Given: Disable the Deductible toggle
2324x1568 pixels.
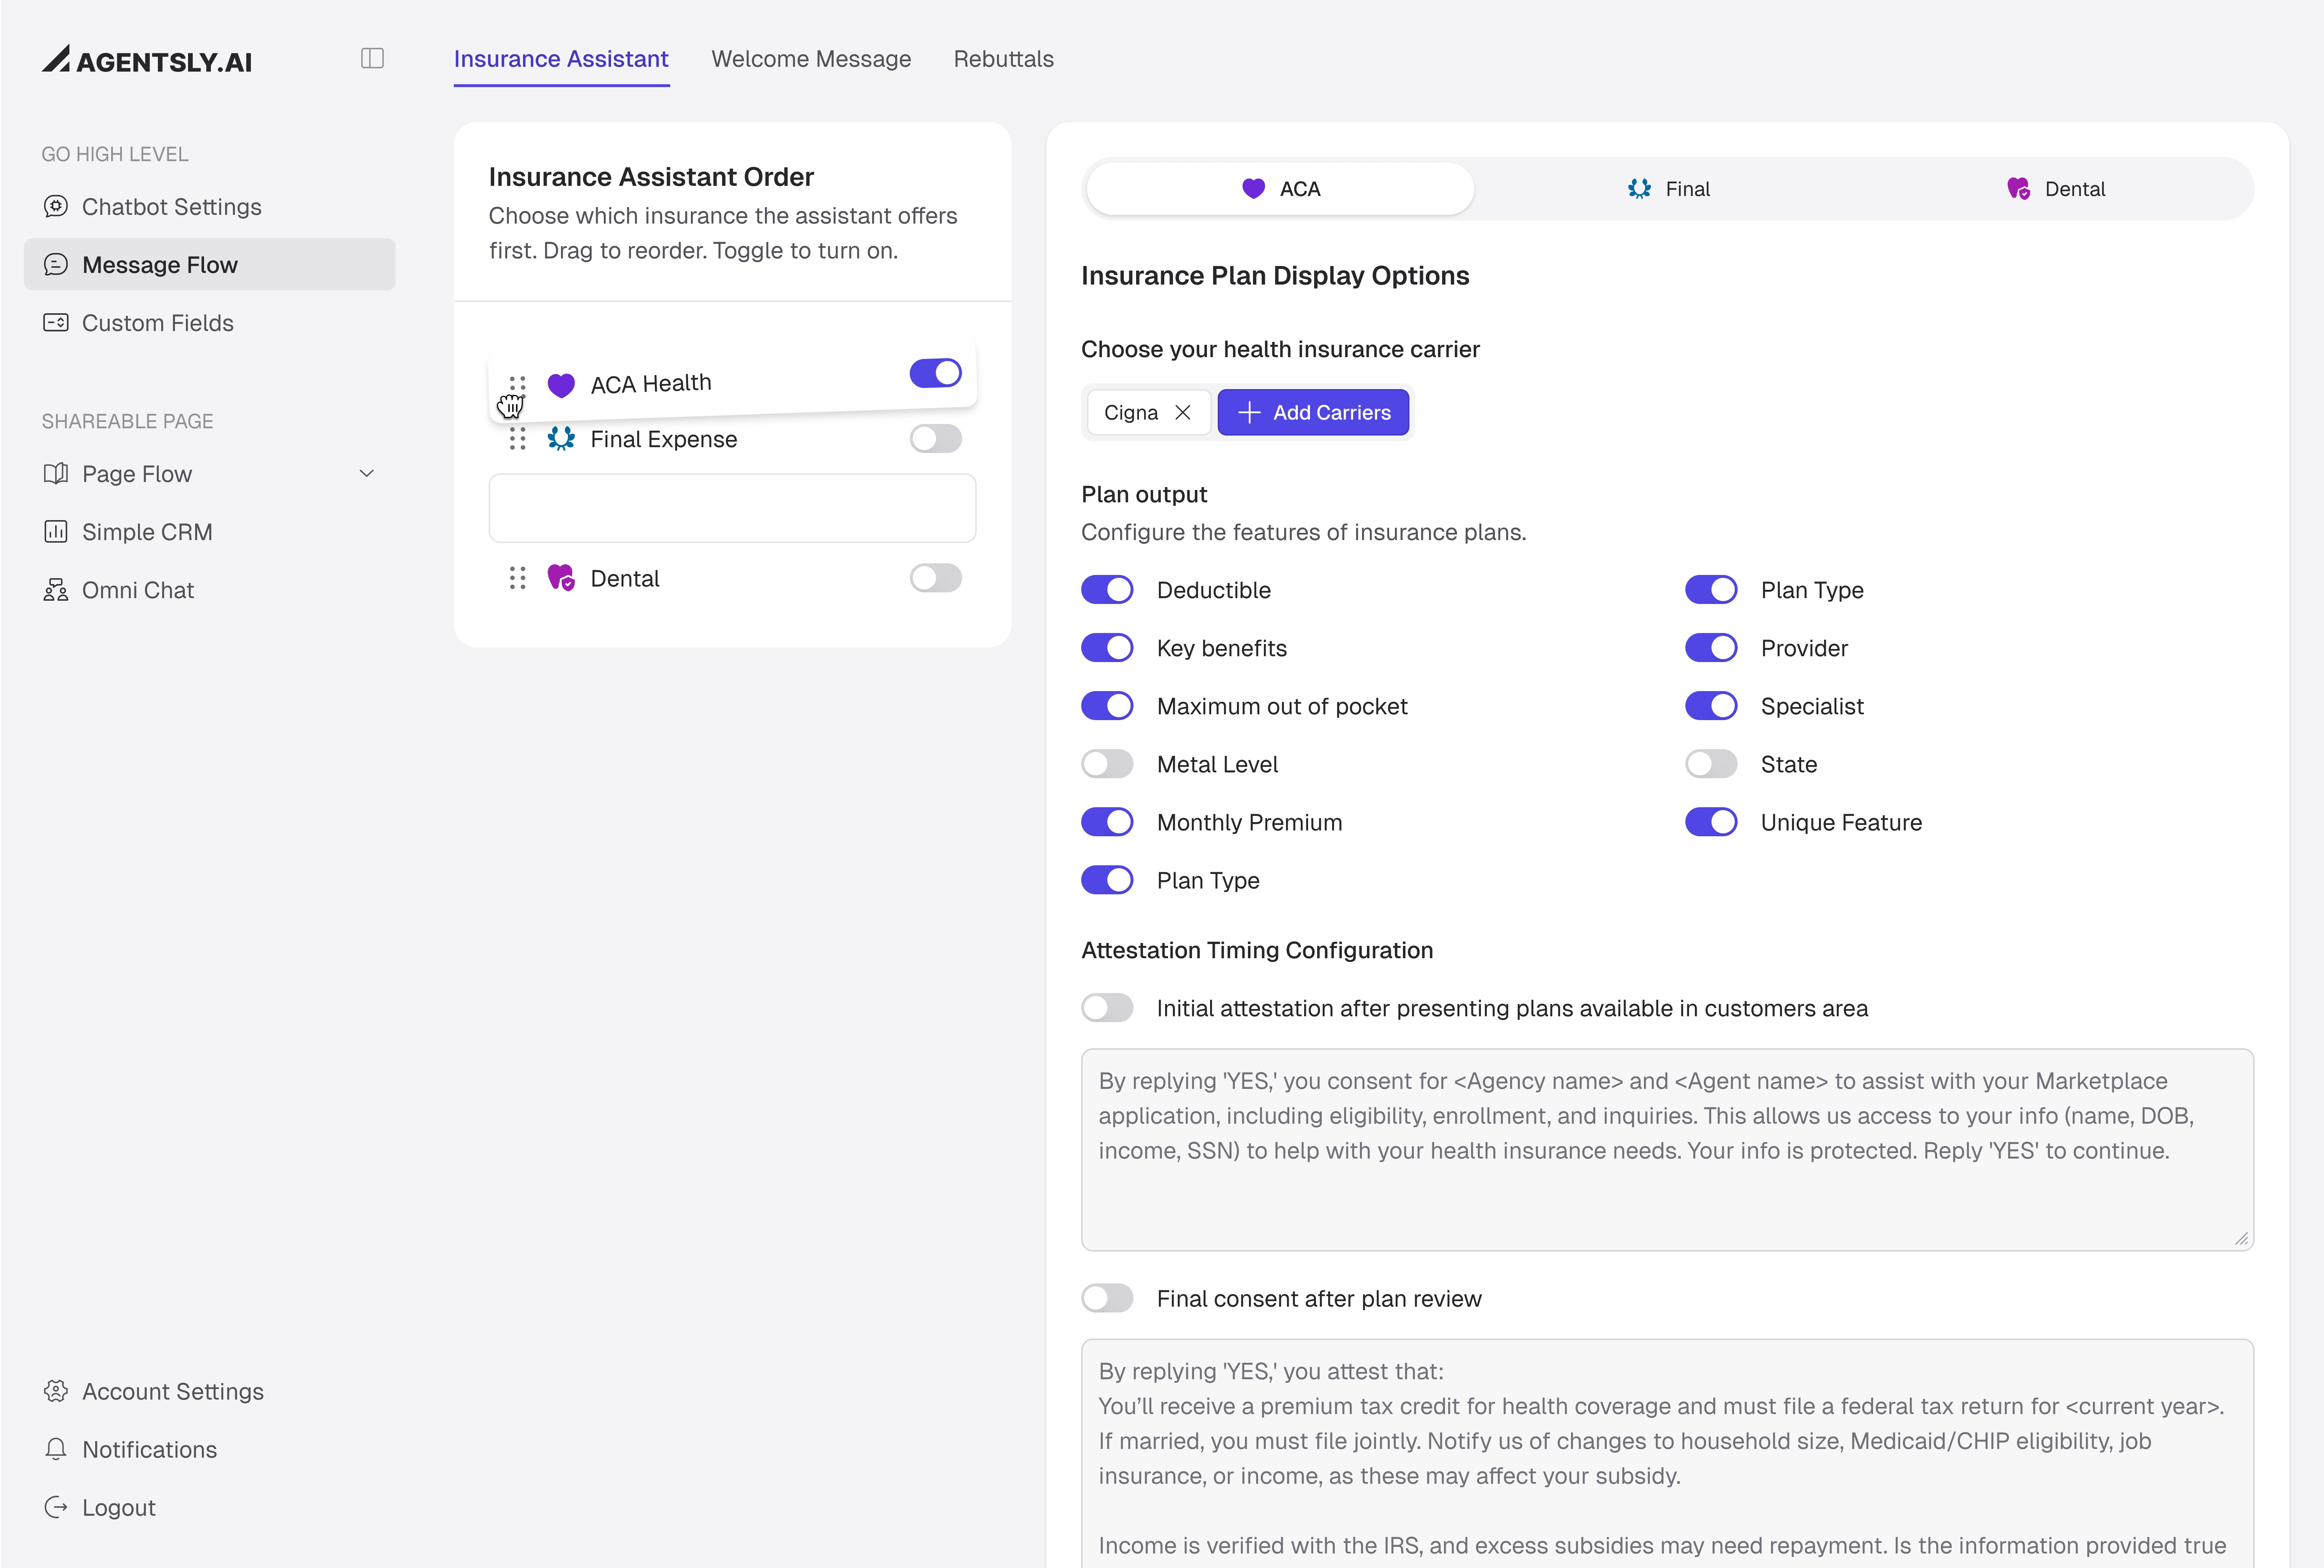Looking at the screenshot, I should [x=1107, y=590].
